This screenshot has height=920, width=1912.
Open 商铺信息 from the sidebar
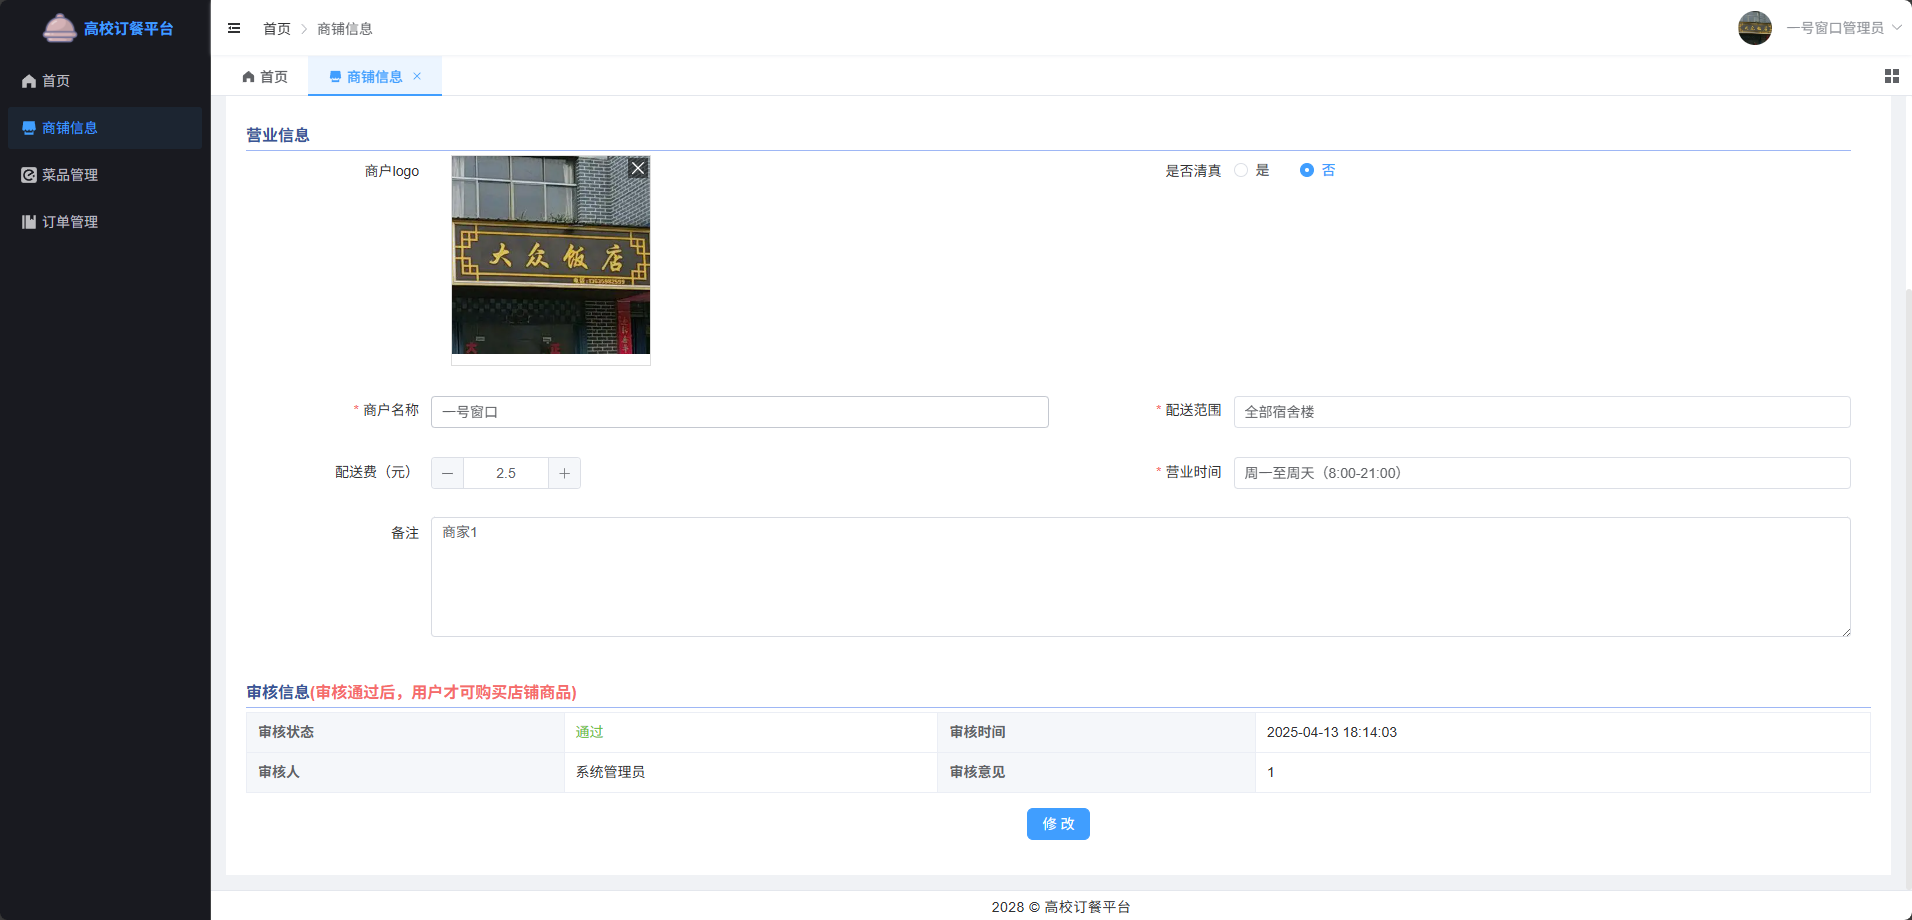point(68,128)
